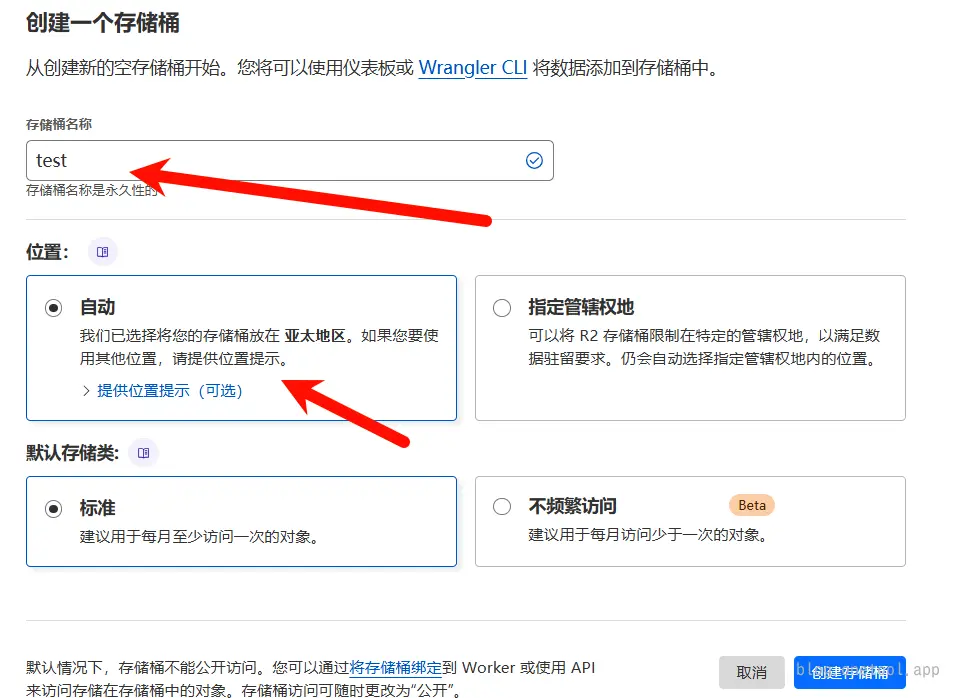Choose the 不频繁访问 storage class radio
Viewport: 960px width, 698px height.
[502, 507]
